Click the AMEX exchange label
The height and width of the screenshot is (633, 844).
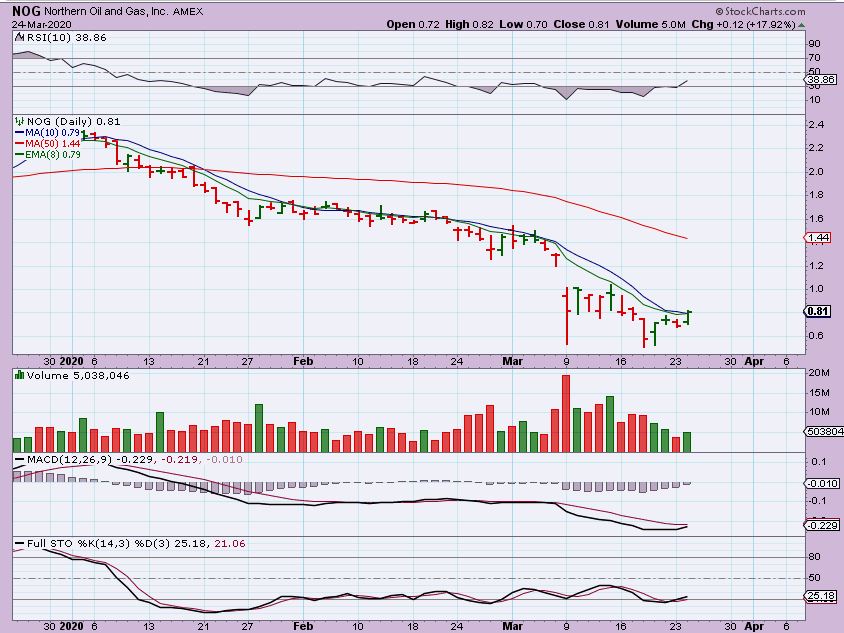(x=188, y=11)
